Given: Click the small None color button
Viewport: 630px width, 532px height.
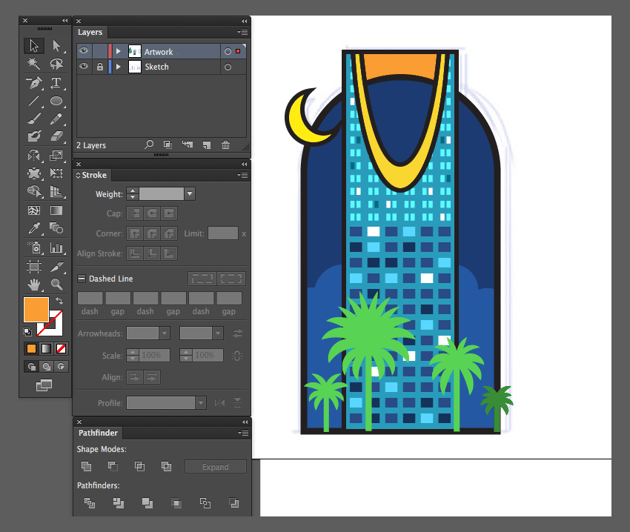Looking at the screenshot, I should (x=61, y=348).
